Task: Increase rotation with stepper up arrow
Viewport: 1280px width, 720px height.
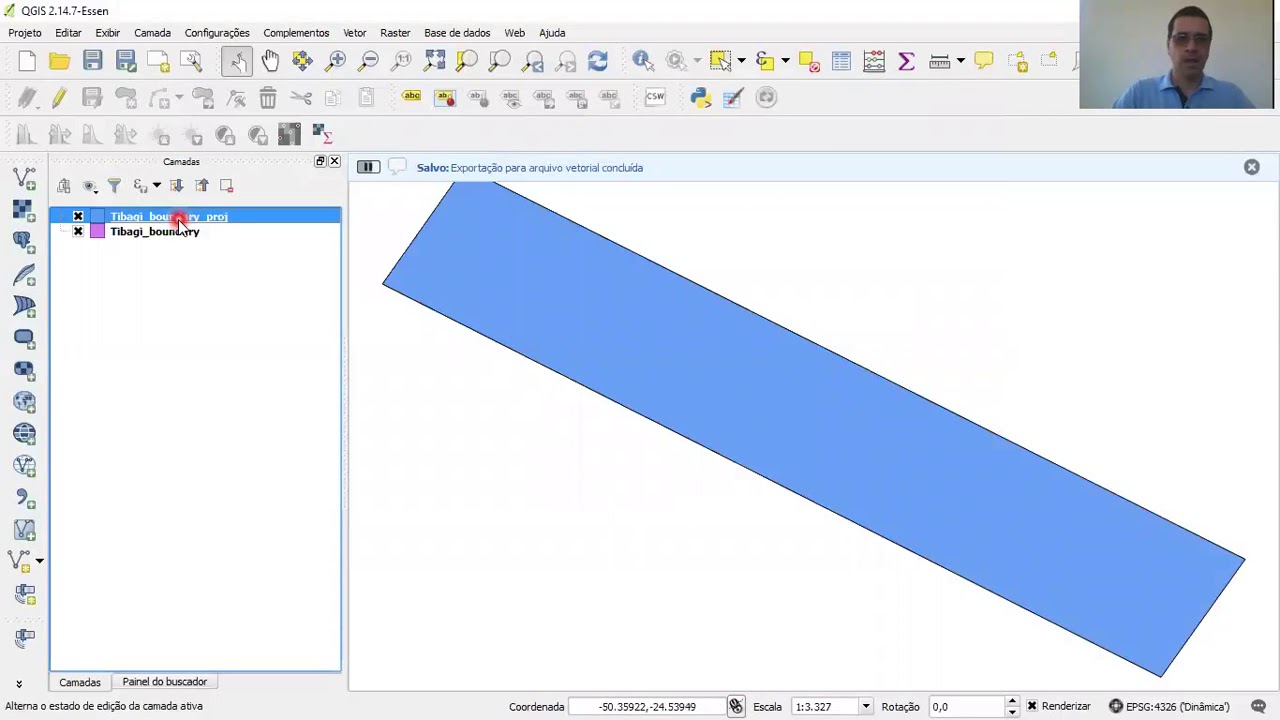Action: point(1012,702)
